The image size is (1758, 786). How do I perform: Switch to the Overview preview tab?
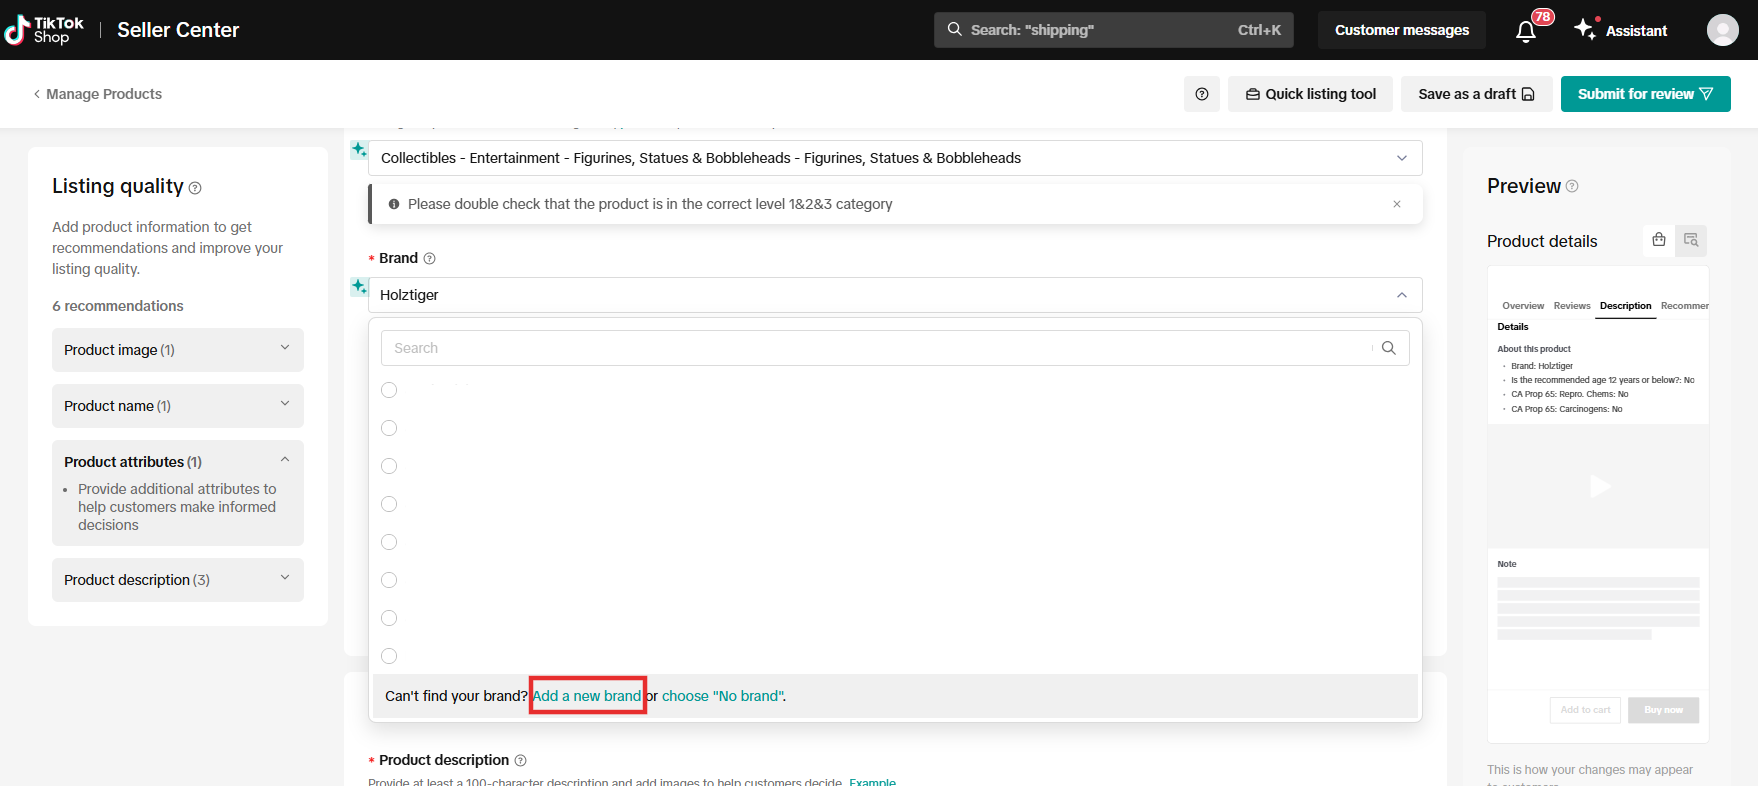[1522, 306]
